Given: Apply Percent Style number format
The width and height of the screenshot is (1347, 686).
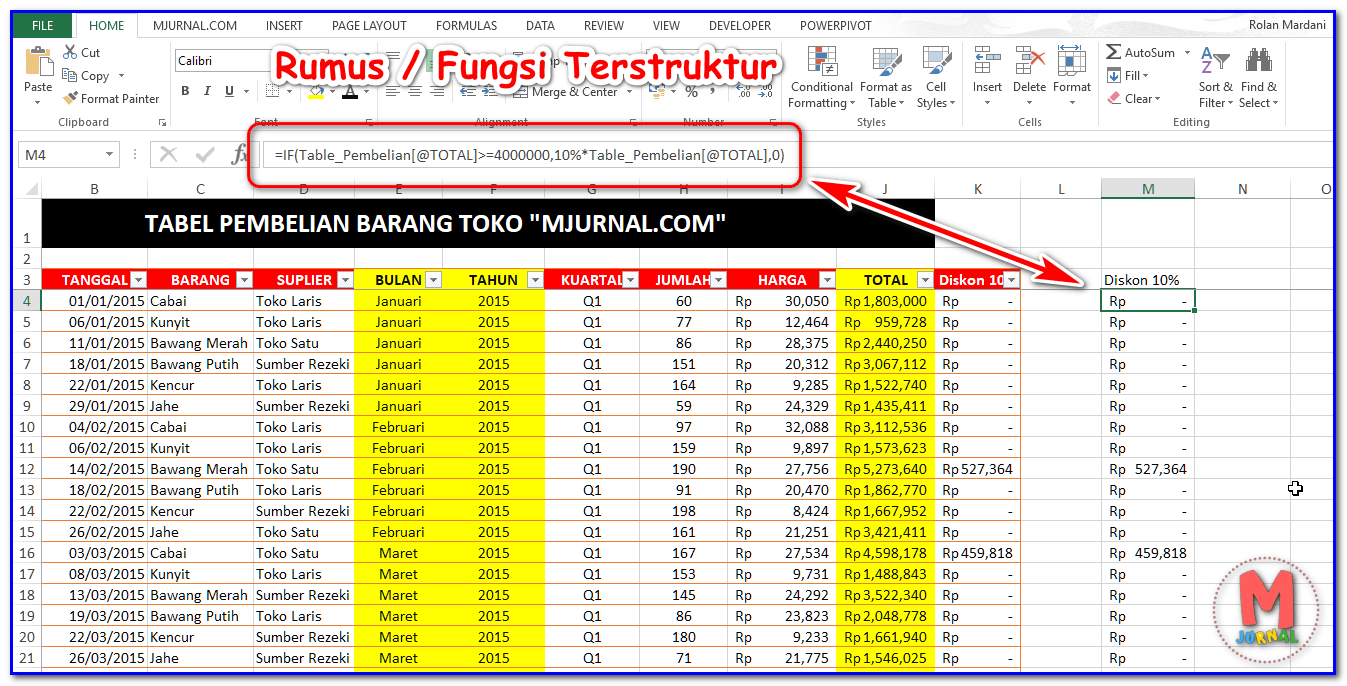Looking at the screenshot, I should tap(691, 91).
